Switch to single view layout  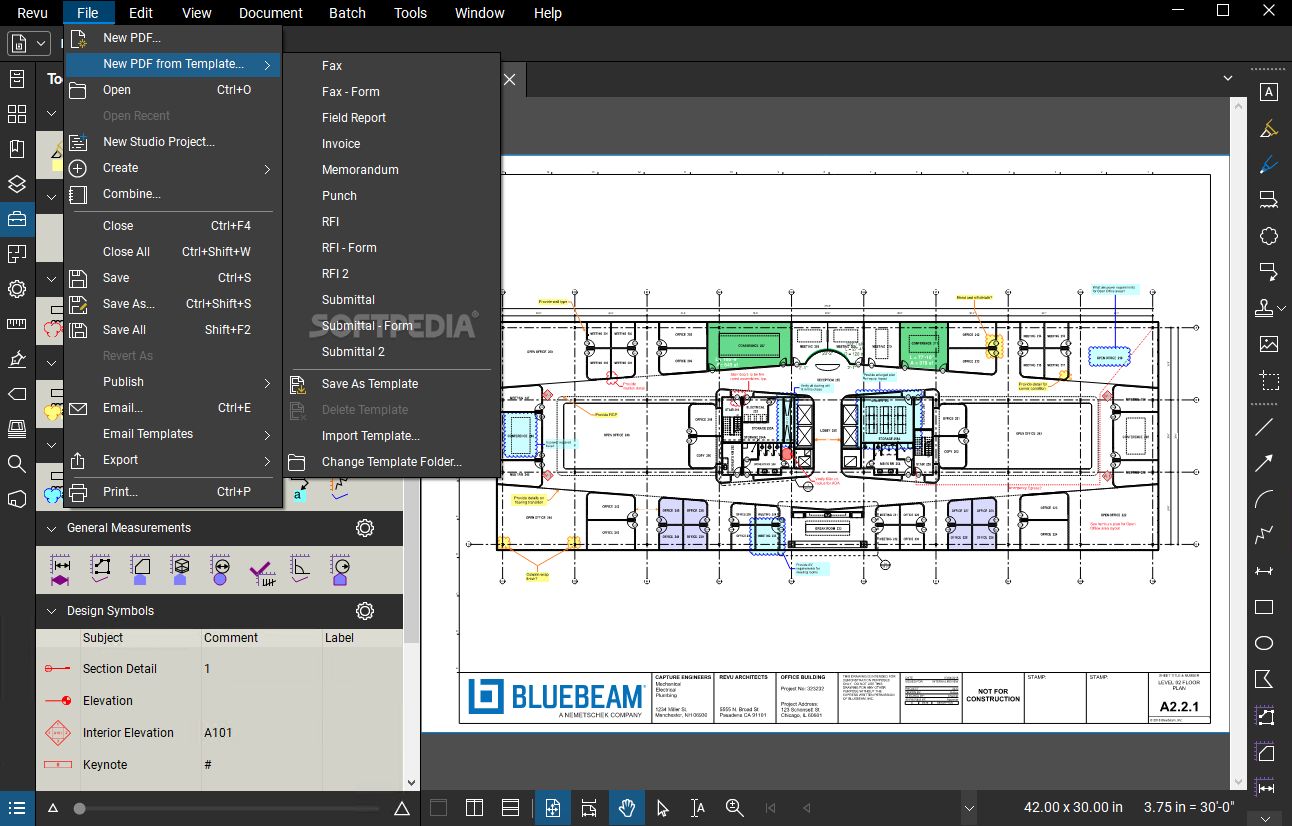point(438,808)
